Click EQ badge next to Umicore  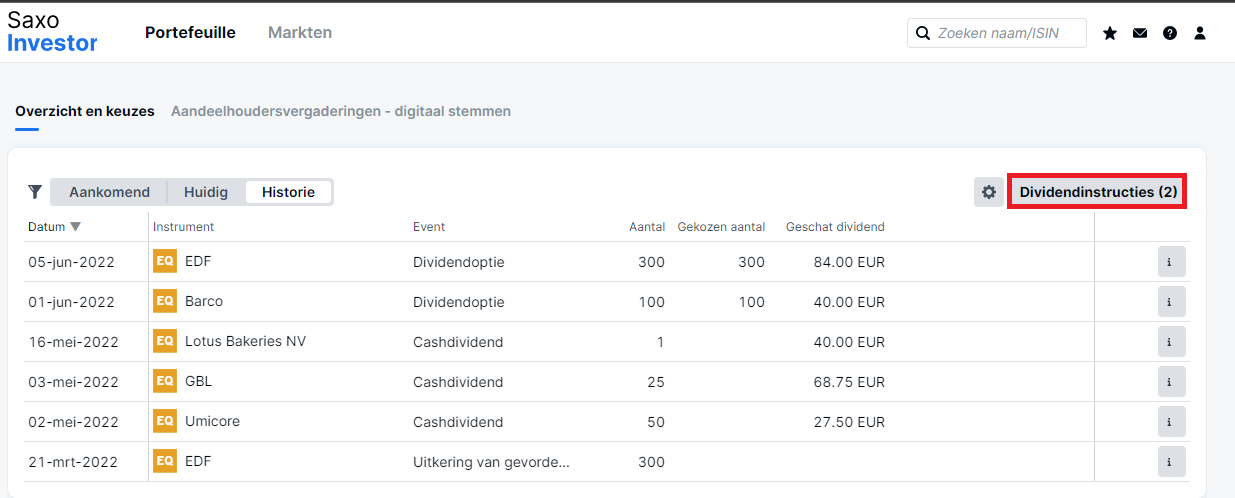point(165,421)
